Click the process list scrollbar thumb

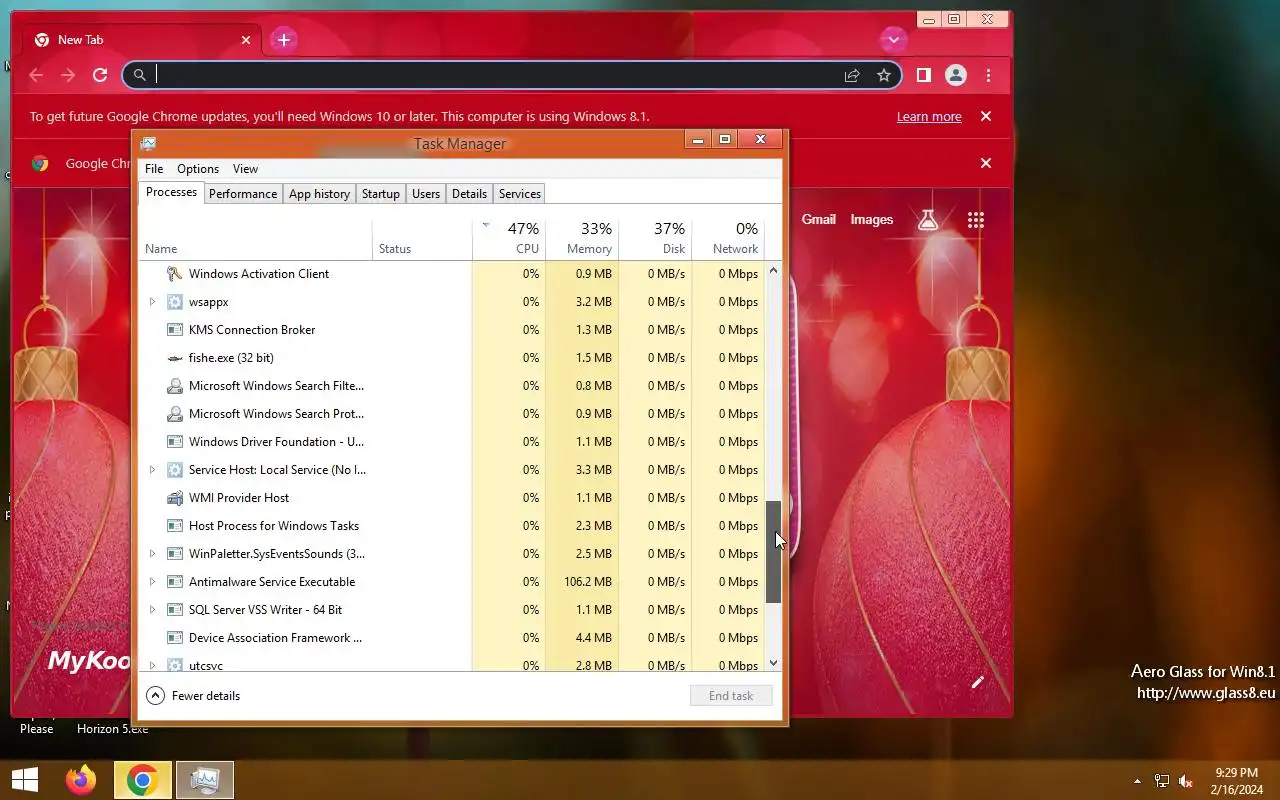773,552
